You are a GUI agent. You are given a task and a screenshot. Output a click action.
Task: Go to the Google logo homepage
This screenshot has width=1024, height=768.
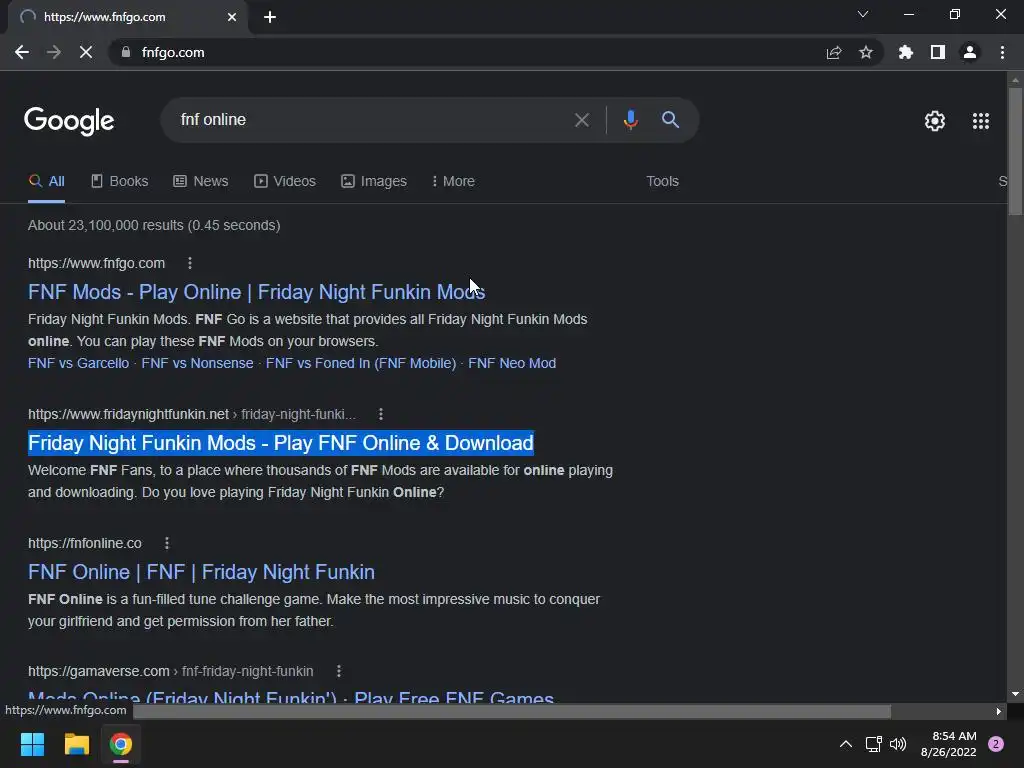[x=69, y=121]
